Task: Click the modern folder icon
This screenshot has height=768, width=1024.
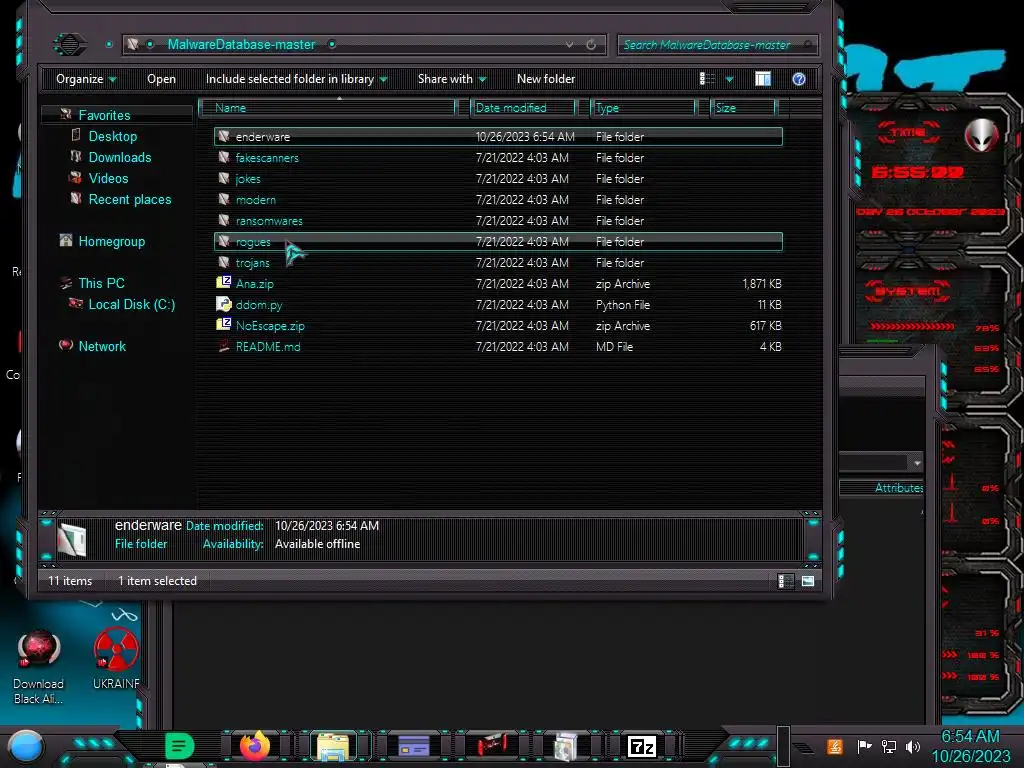Action: 224,199
